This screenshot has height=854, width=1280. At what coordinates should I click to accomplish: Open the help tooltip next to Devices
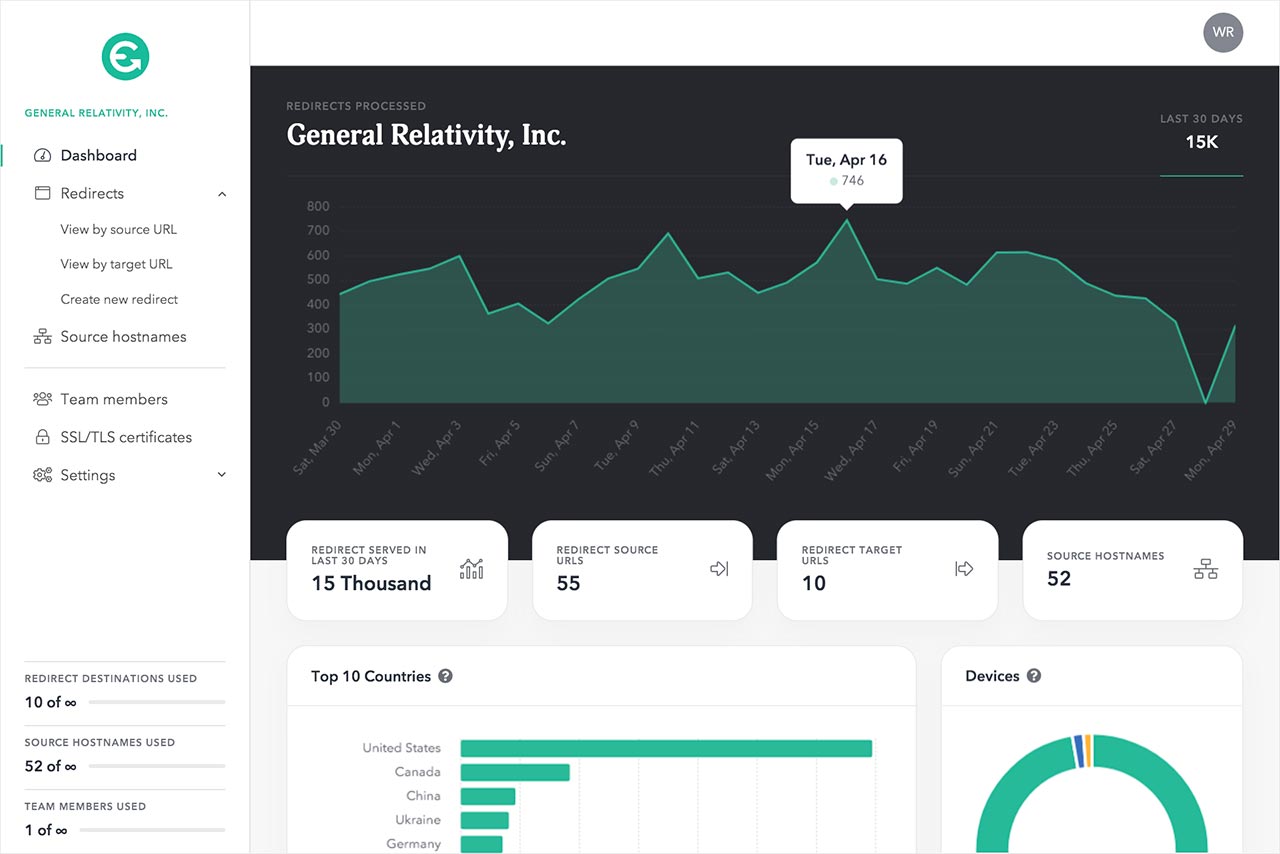tap(1034, 676)
